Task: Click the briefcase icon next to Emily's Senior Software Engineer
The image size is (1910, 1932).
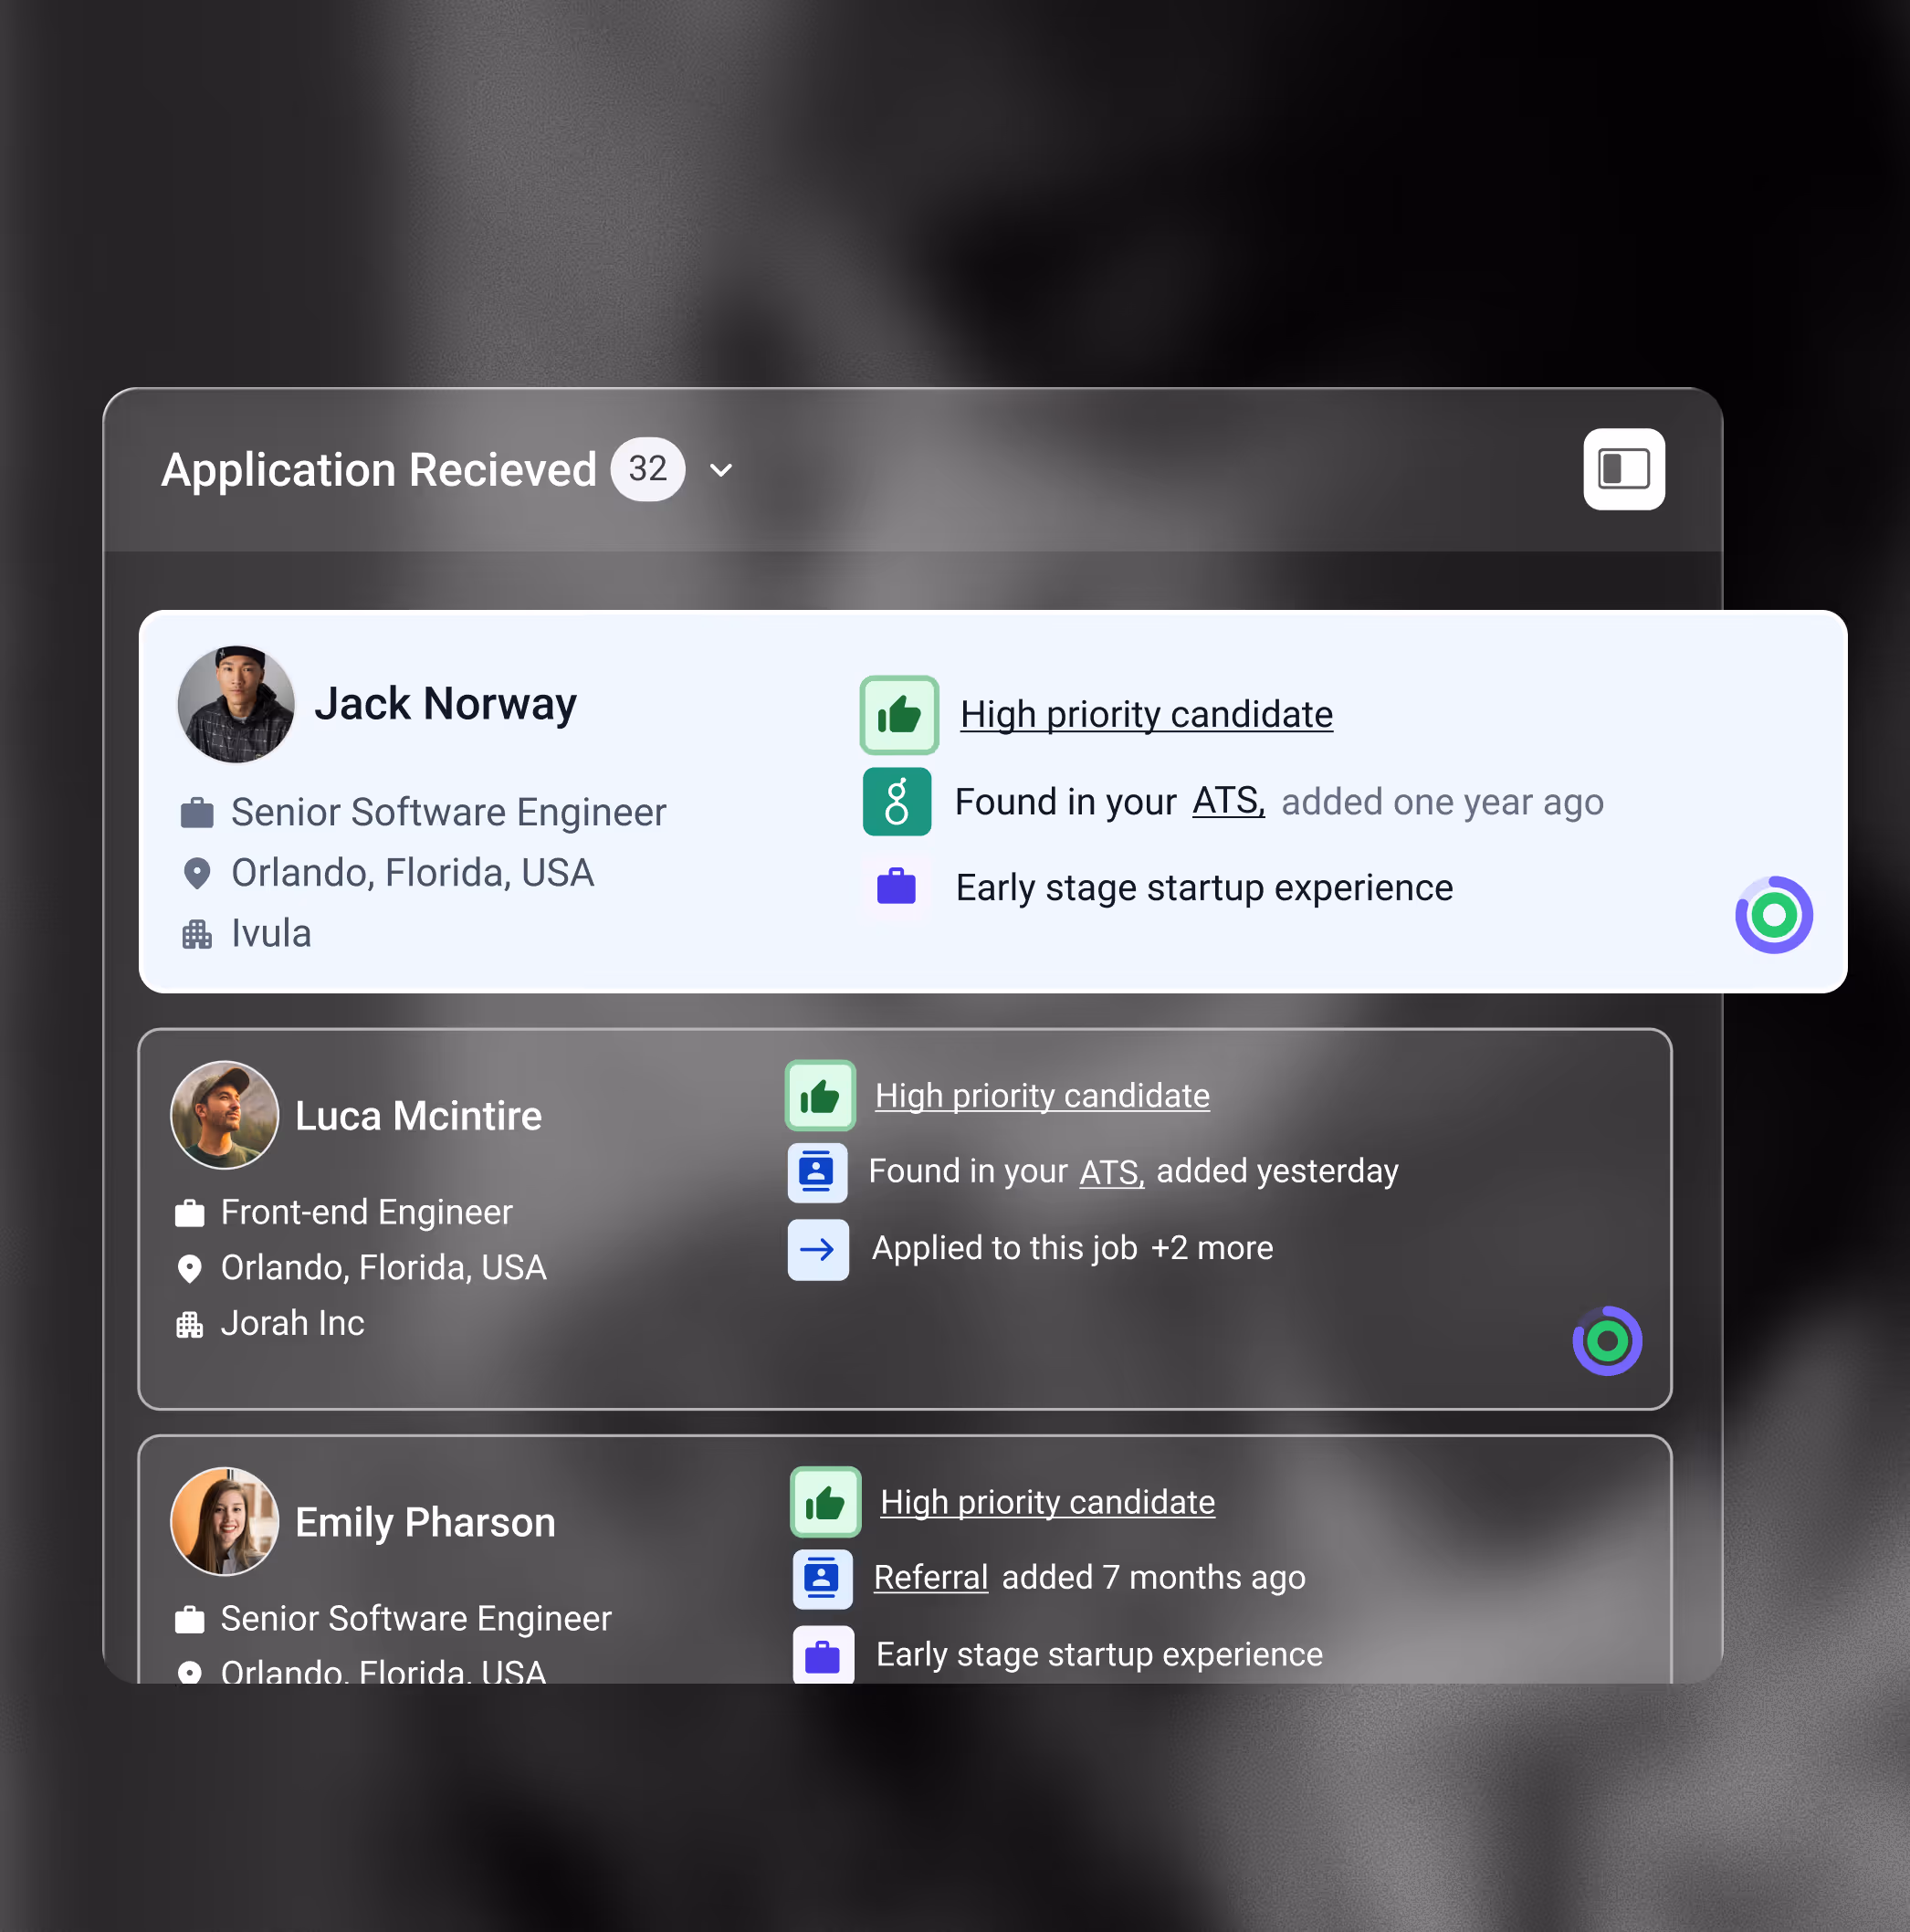Action: (189, 1620)
